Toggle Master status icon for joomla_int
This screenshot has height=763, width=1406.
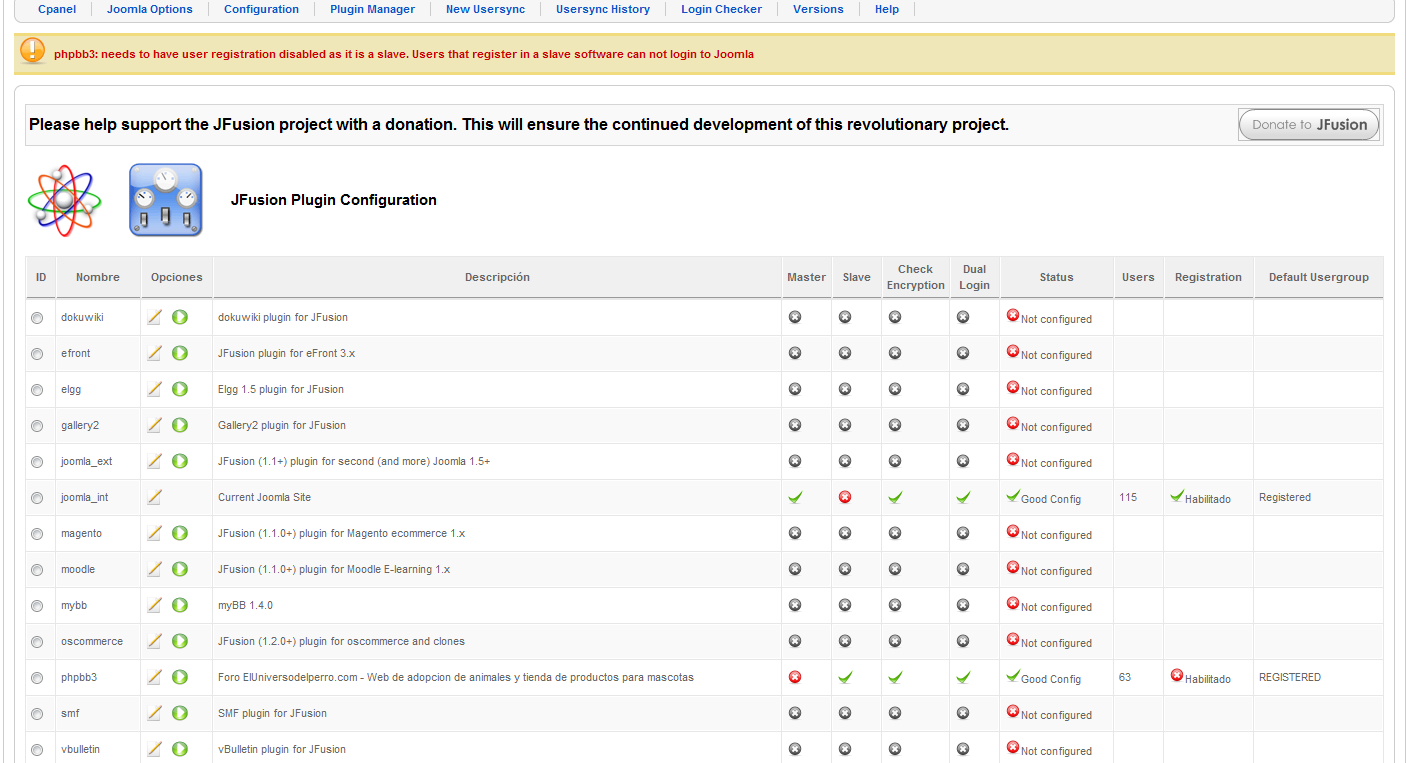click(x=795, y=497)
